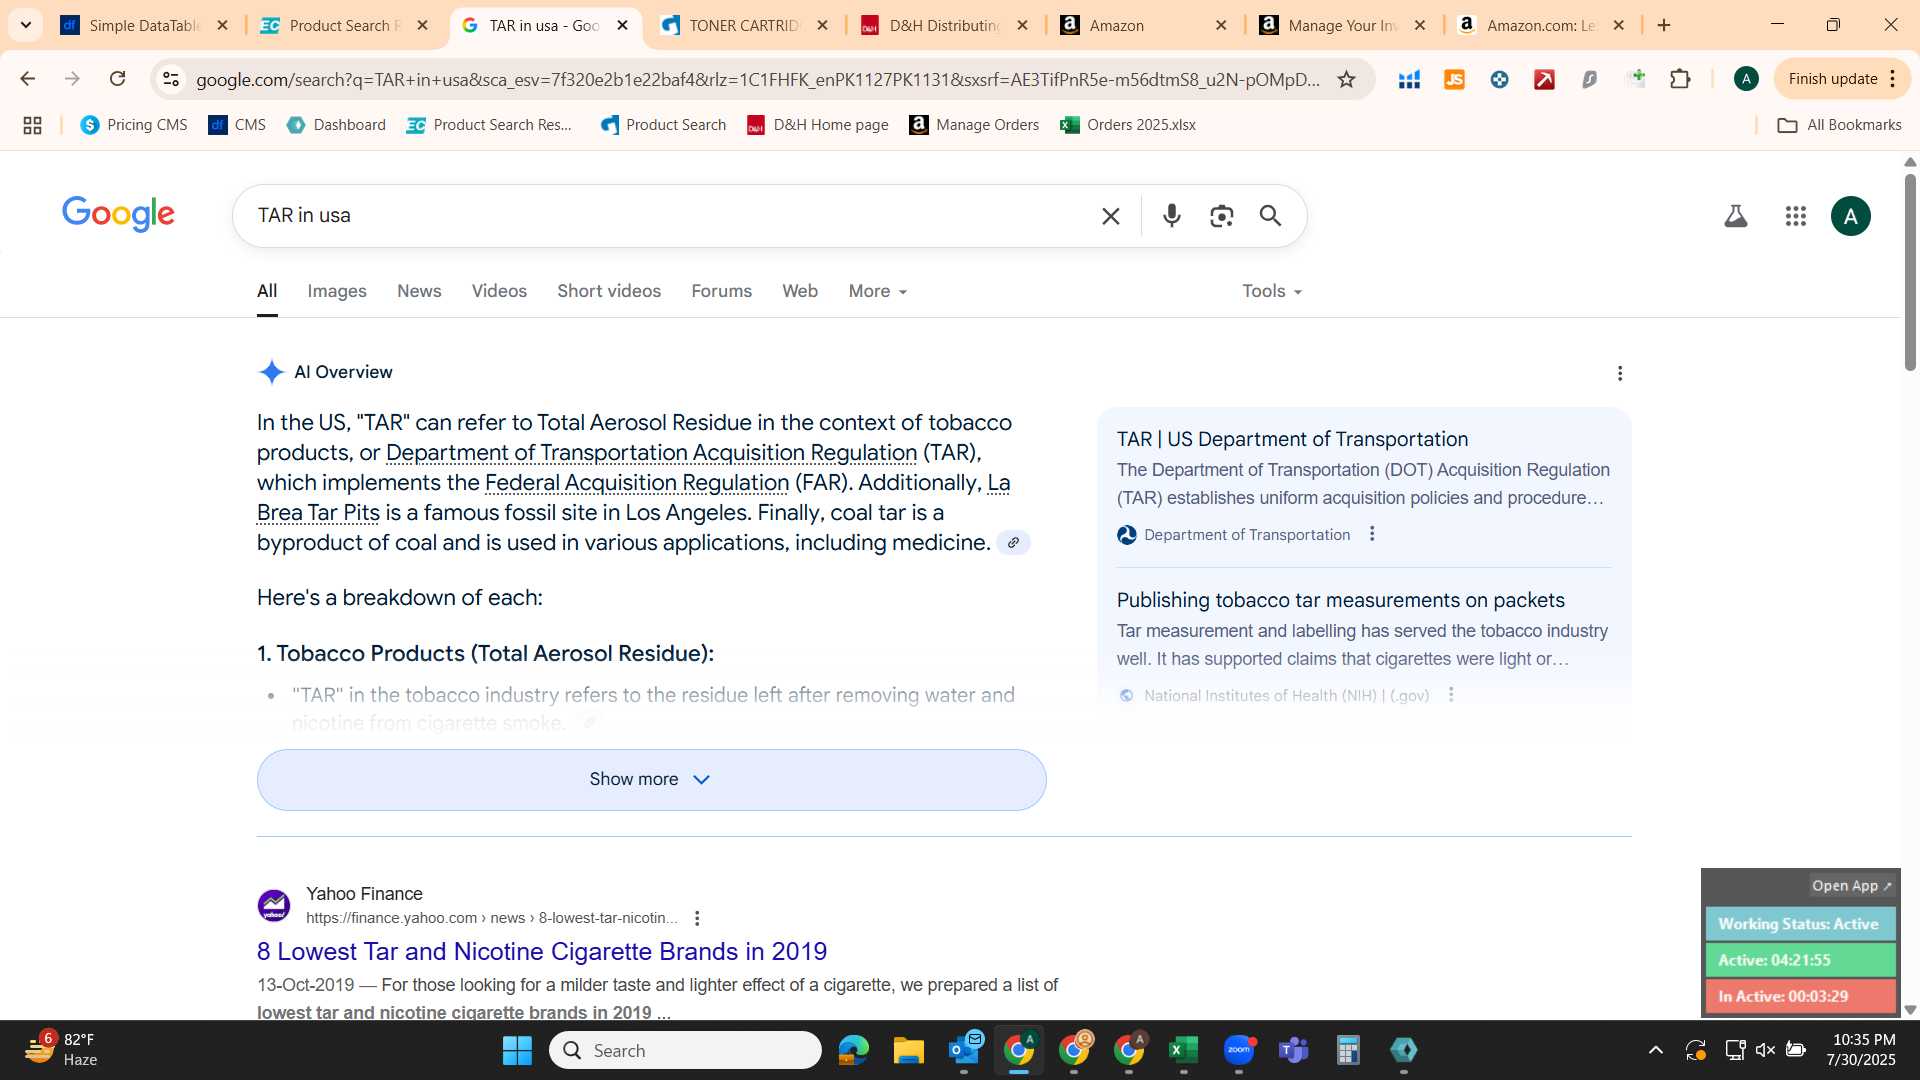Open Chrome Extensions puzzle icon
The width and height of the screenshot is (1920, 1080).
(x=1680, y=79)
